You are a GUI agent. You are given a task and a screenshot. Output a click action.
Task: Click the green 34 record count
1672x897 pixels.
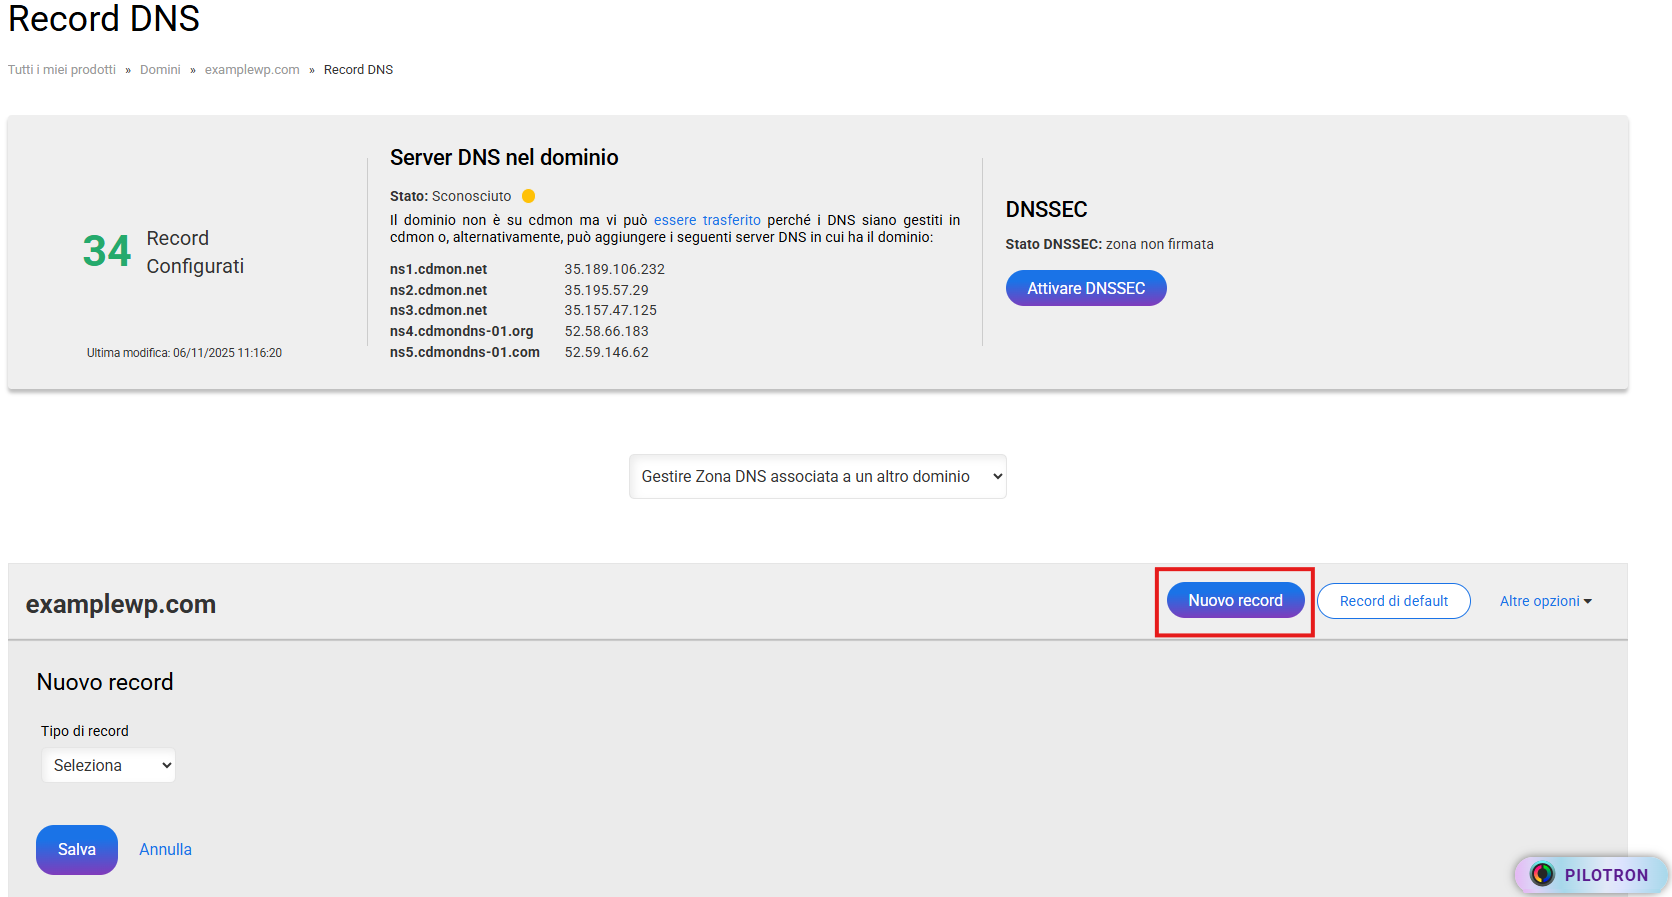point(107,251)
